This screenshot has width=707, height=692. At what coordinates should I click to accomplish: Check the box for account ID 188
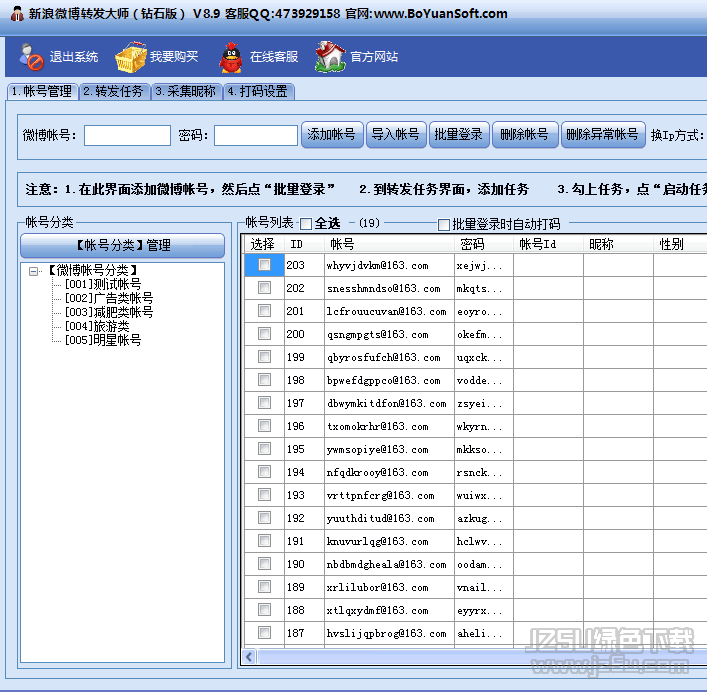(x=265, y=610)
